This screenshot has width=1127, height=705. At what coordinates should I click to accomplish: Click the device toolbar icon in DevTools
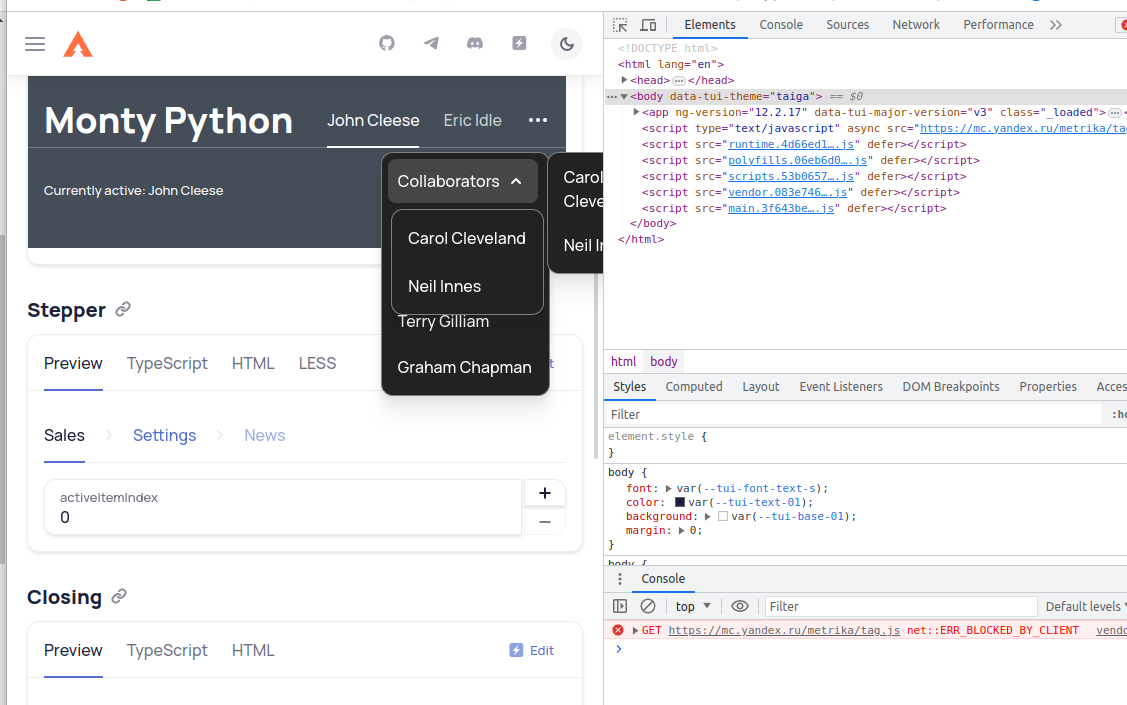pyautogui.click(x=647, y=24)
